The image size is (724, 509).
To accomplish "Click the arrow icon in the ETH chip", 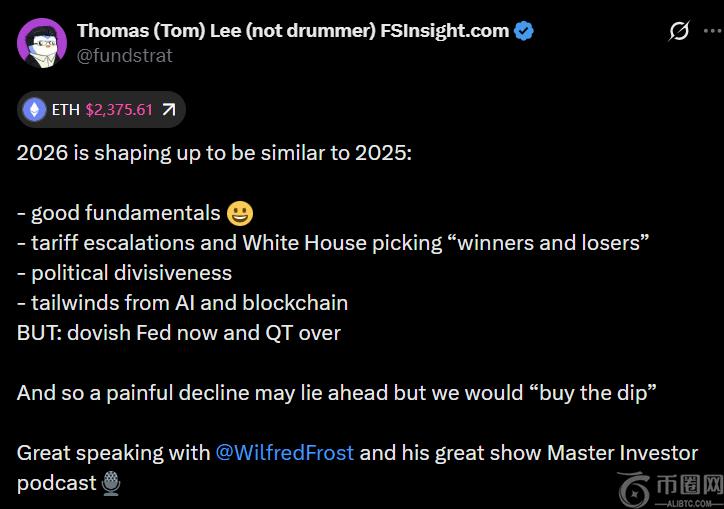I will tap(168, 110).
